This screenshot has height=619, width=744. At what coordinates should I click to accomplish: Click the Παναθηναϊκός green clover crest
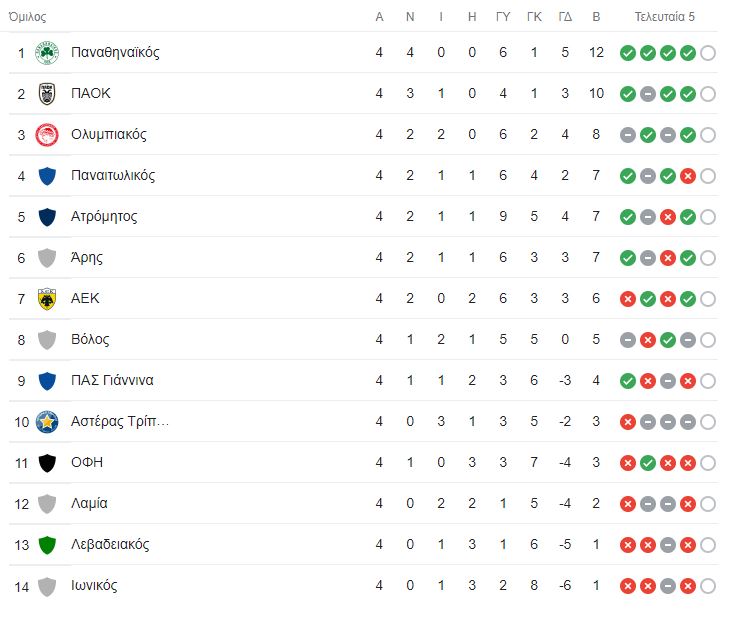coord(47,53)
